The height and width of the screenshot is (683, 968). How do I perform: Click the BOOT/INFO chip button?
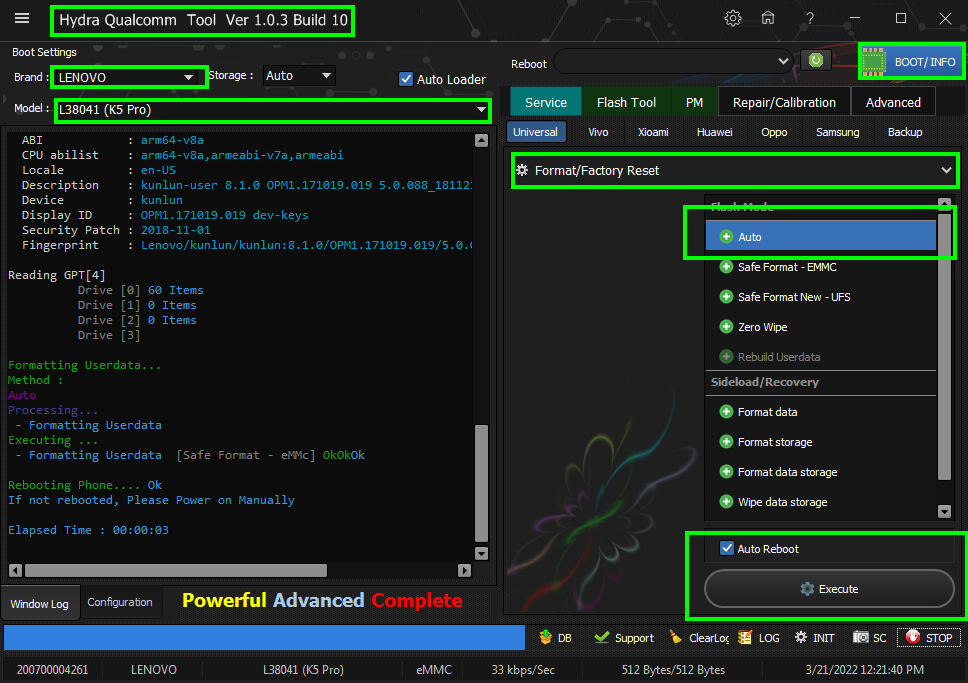click(911, 62)
